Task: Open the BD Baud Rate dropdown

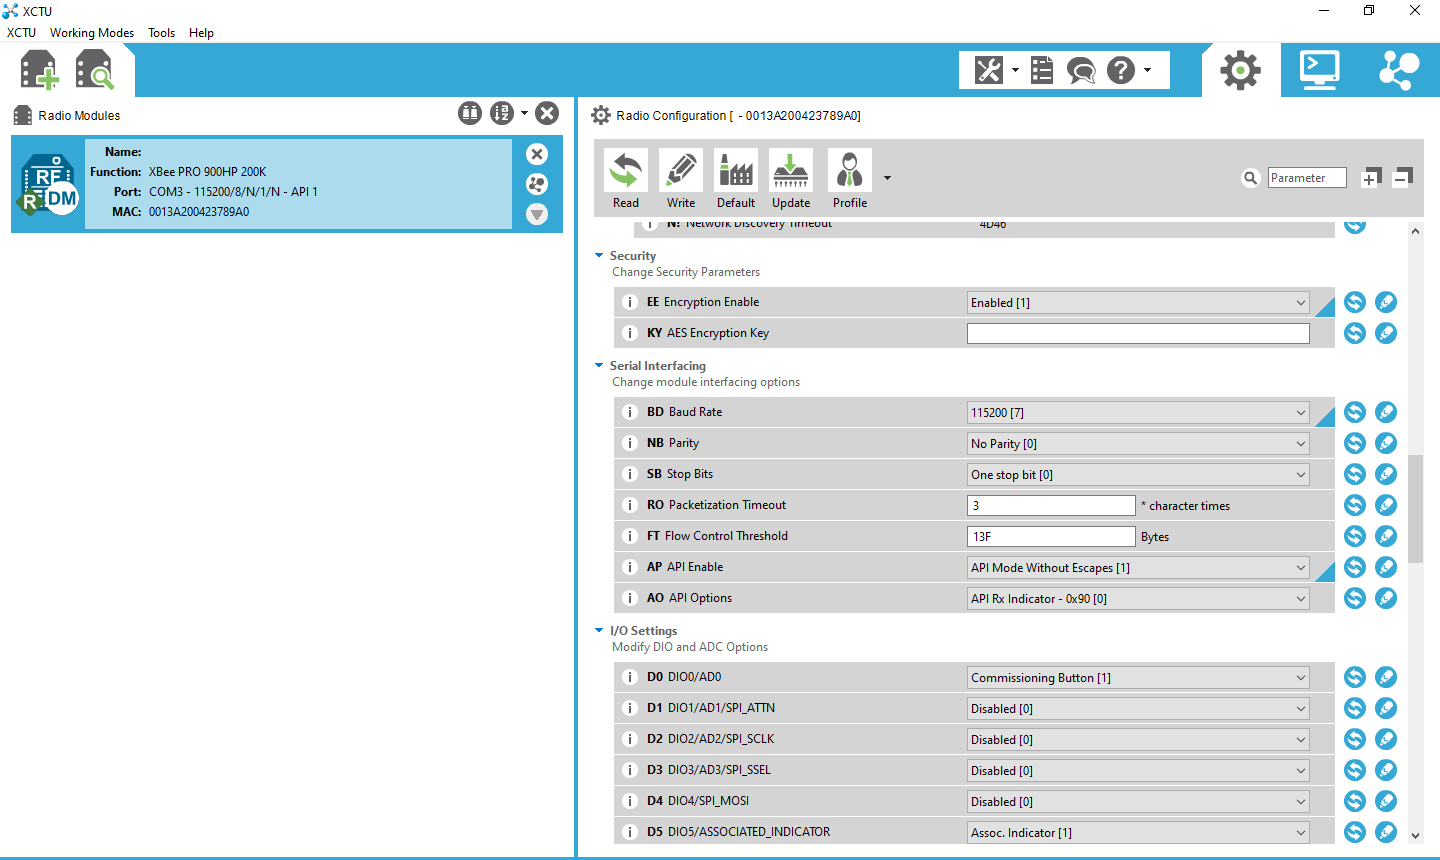Action: pyautogui.click(x=1138, y=413)
